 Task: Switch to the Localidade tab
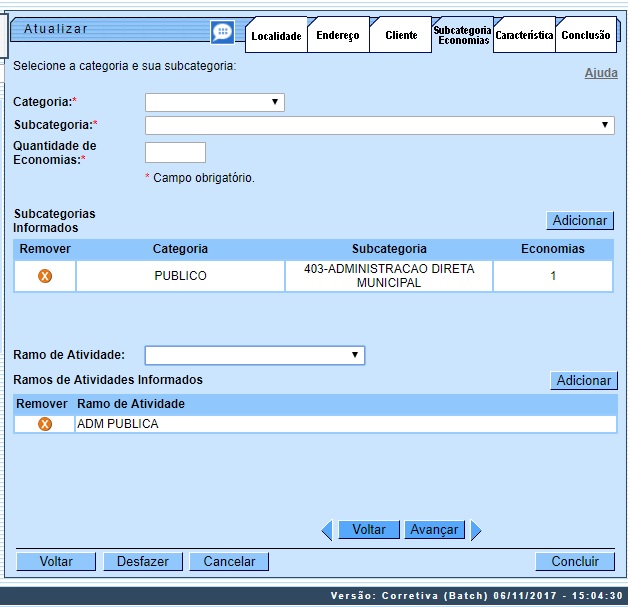click(x=276, y=35)
